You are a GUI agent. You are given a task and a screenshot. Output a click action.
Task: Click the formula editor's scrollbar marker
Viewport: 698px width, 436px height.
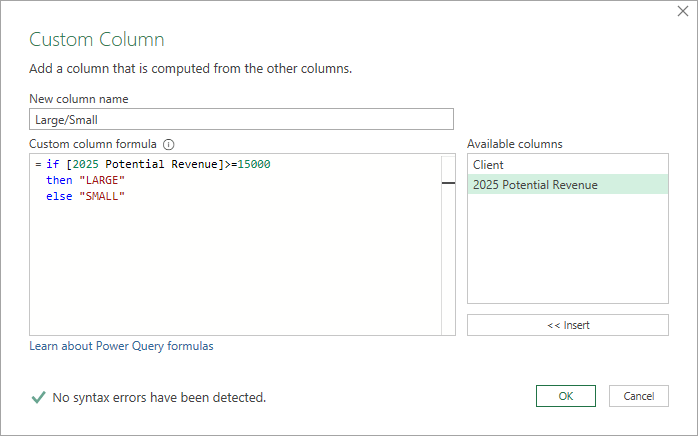448,184
